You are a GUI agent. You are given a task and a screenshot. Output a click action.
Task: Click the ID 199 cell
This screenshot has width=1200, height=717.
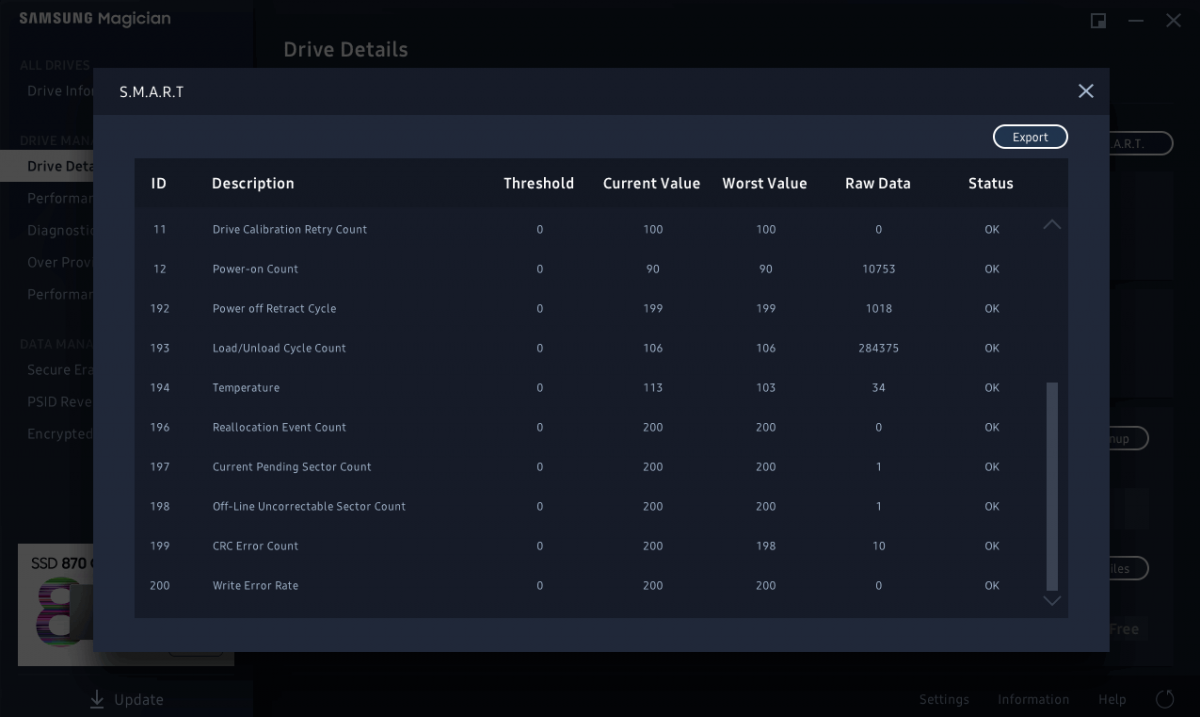pyautogui.click(x=160, y=546)
